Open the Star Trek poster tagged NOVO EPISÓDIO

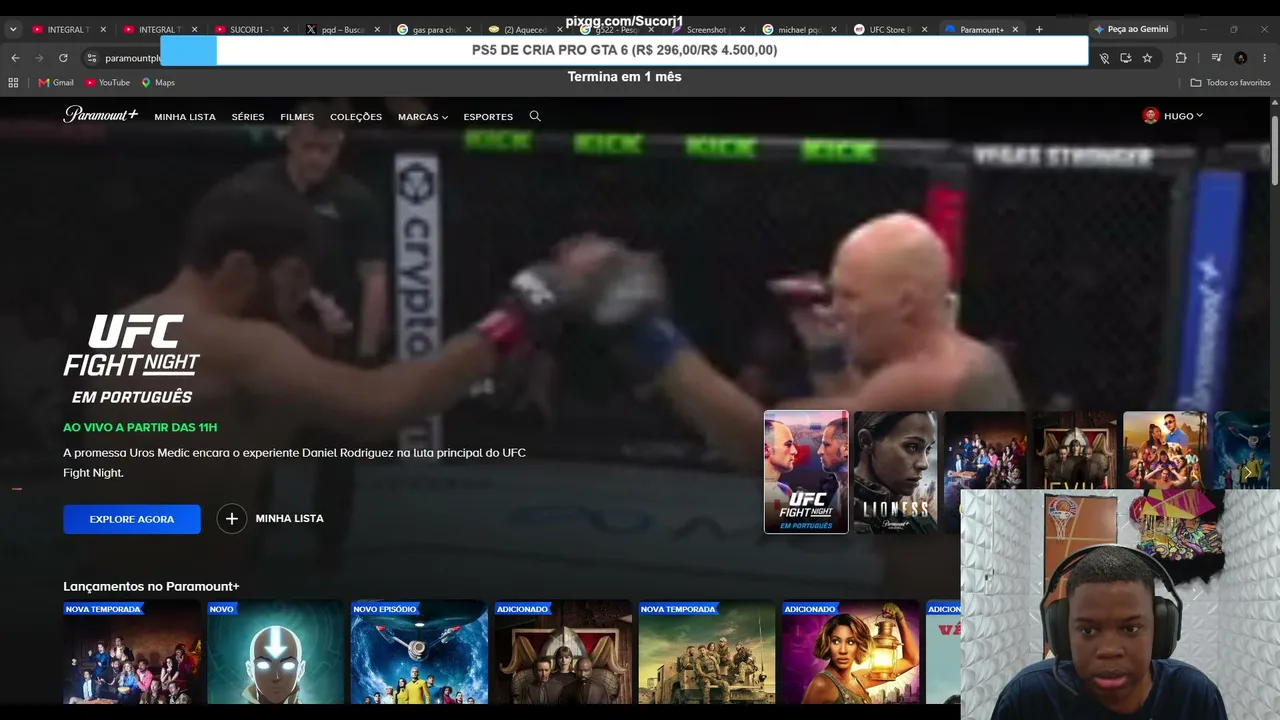click(x=419, y=652)
